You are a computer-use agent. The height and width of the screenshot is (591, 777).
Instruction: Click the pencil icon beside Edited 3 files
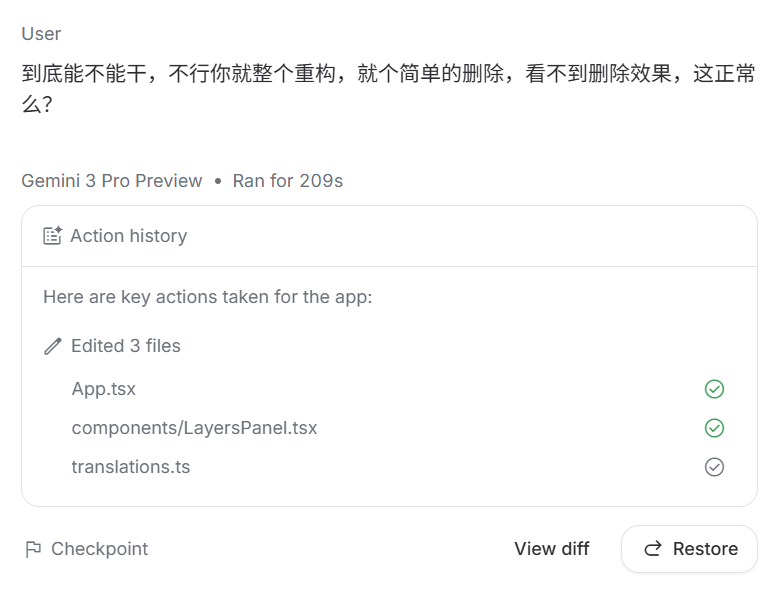coord(53,346)
